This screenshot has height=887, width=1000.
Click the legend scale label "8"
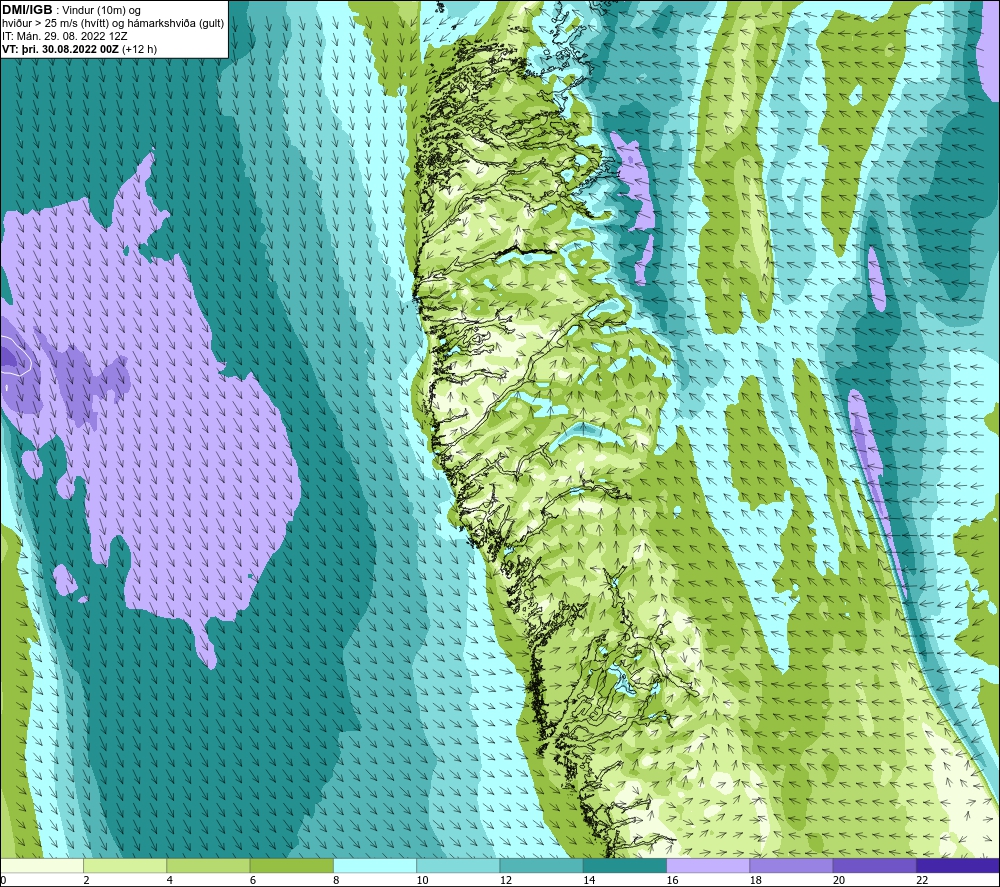(x=336, y=880)
